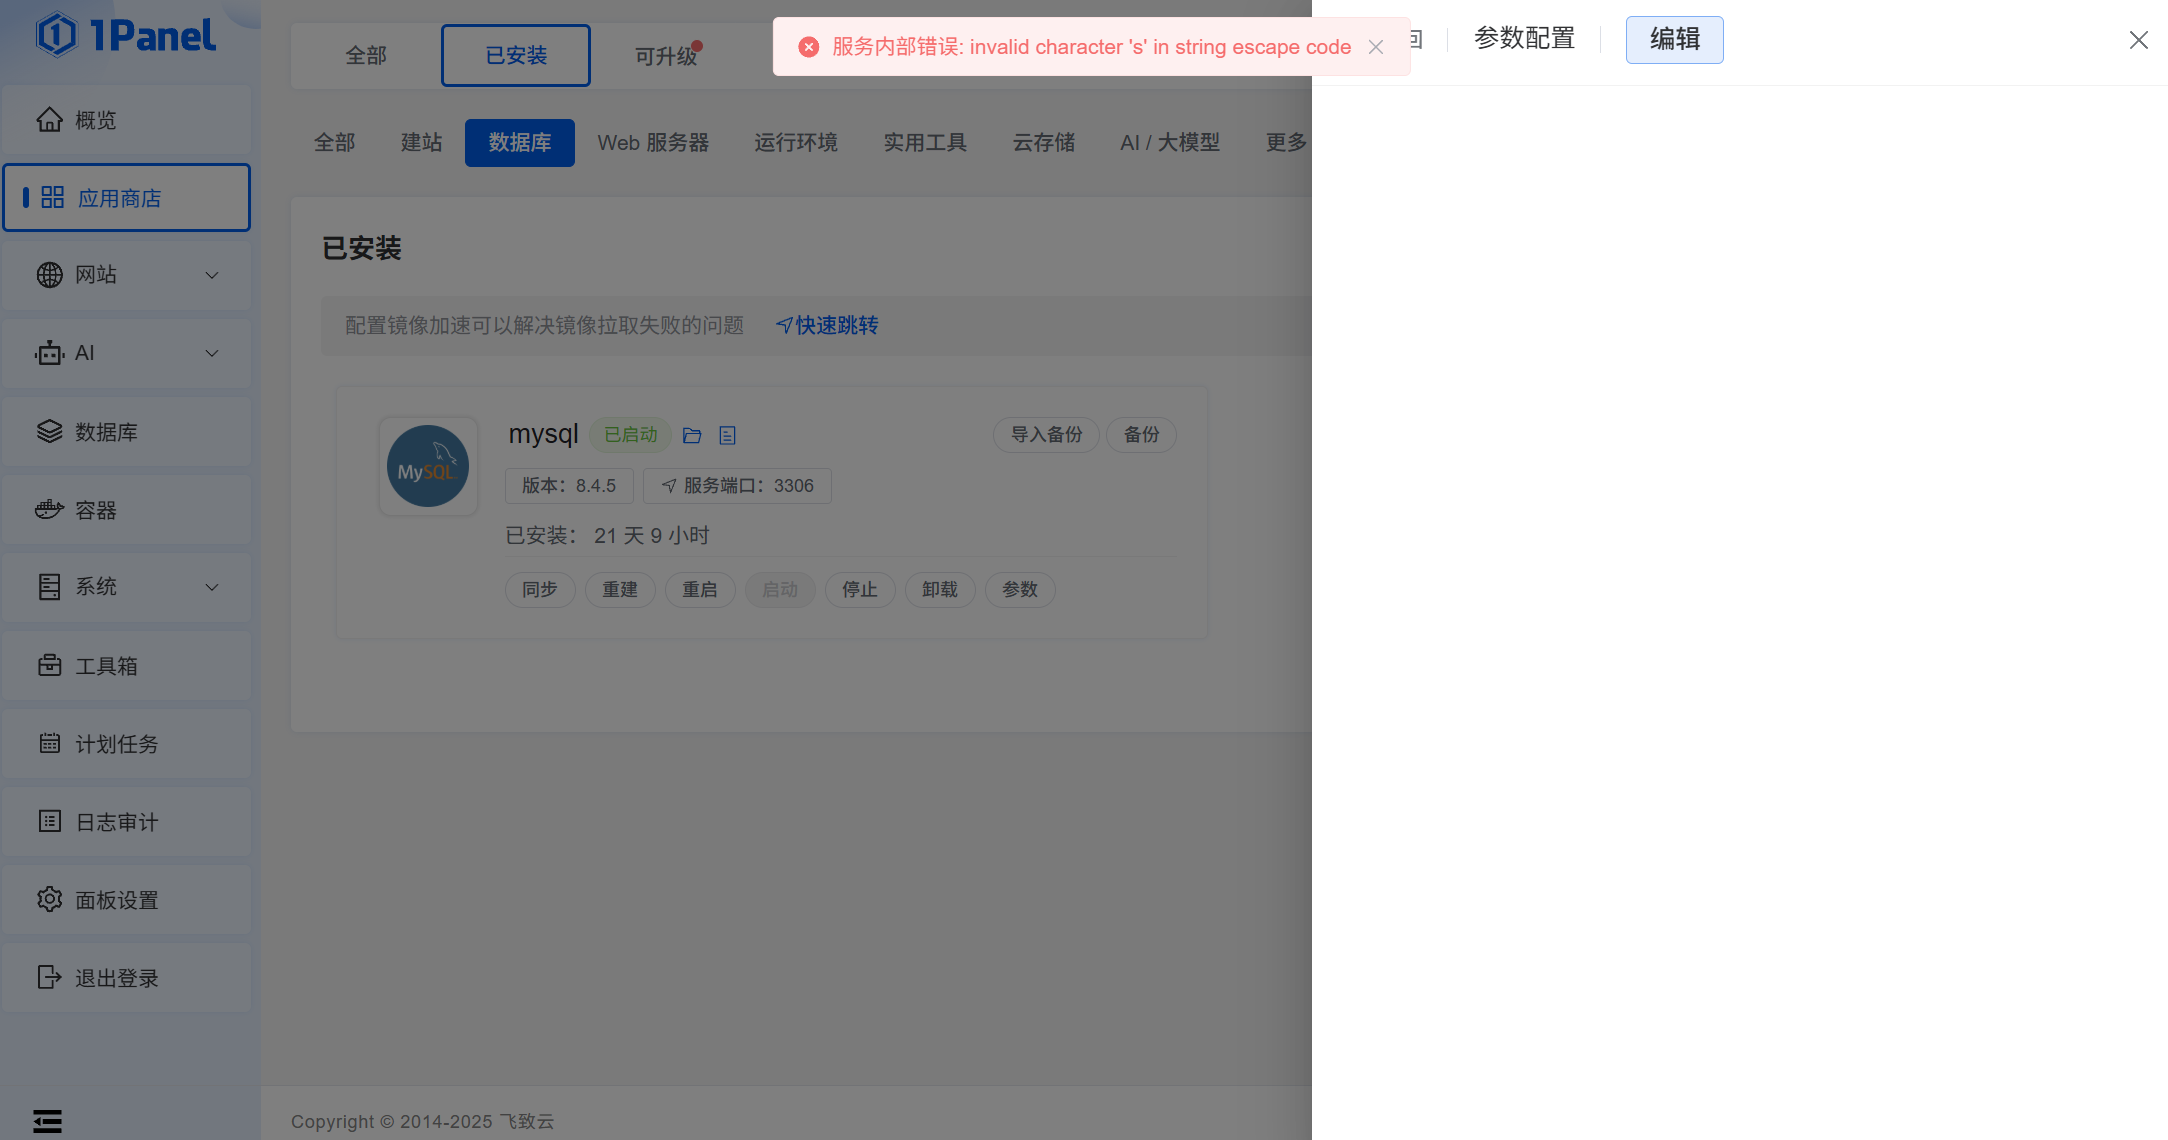Switch to the 全部 top tab
Viewport: 2168px width, 1140px height.
[x=366, y=56]
